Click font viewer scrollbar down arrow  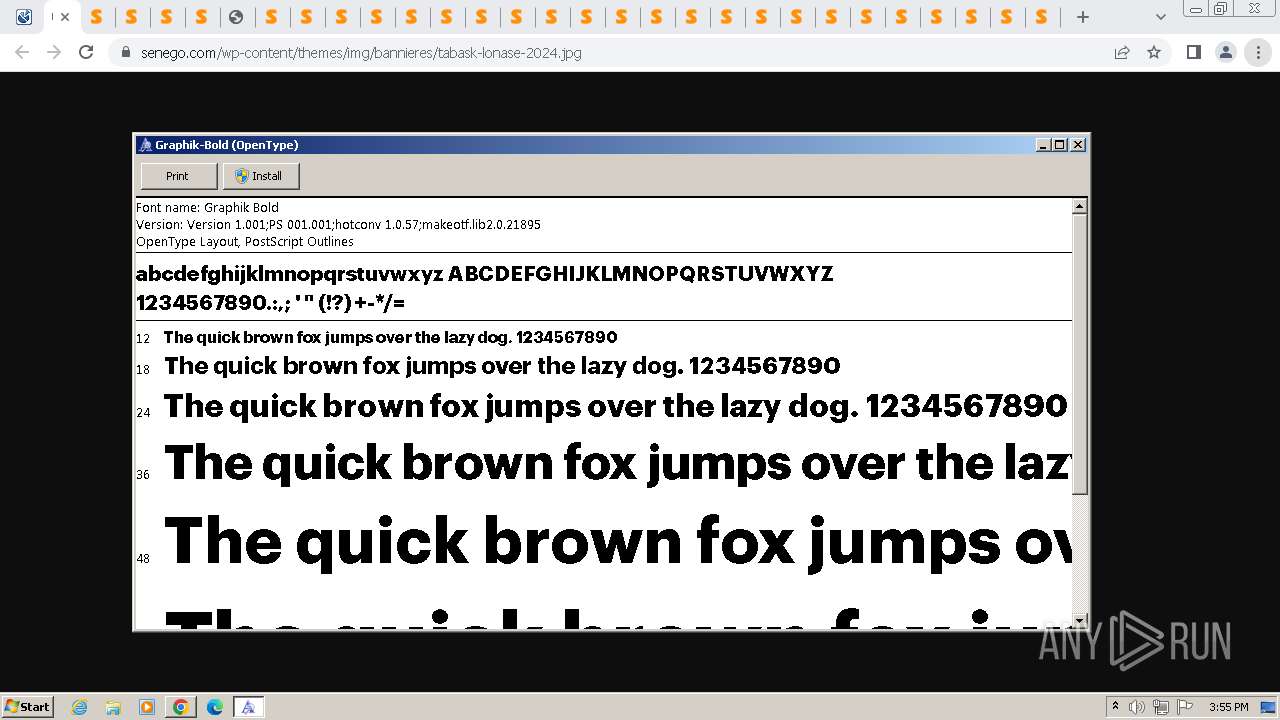(1080, 620)
